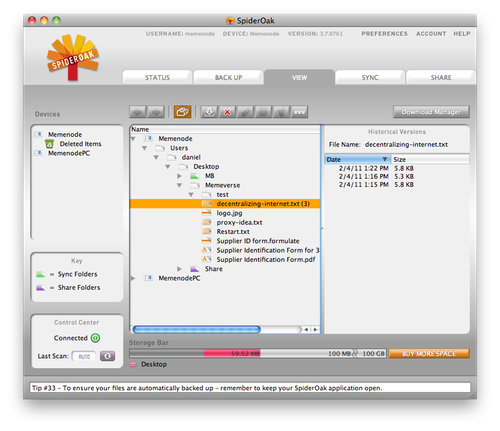Image resolution: width=500 pixels, height=431 pixels.
Task: Open the ACCOUNT menu
Action: pos(431,34)
